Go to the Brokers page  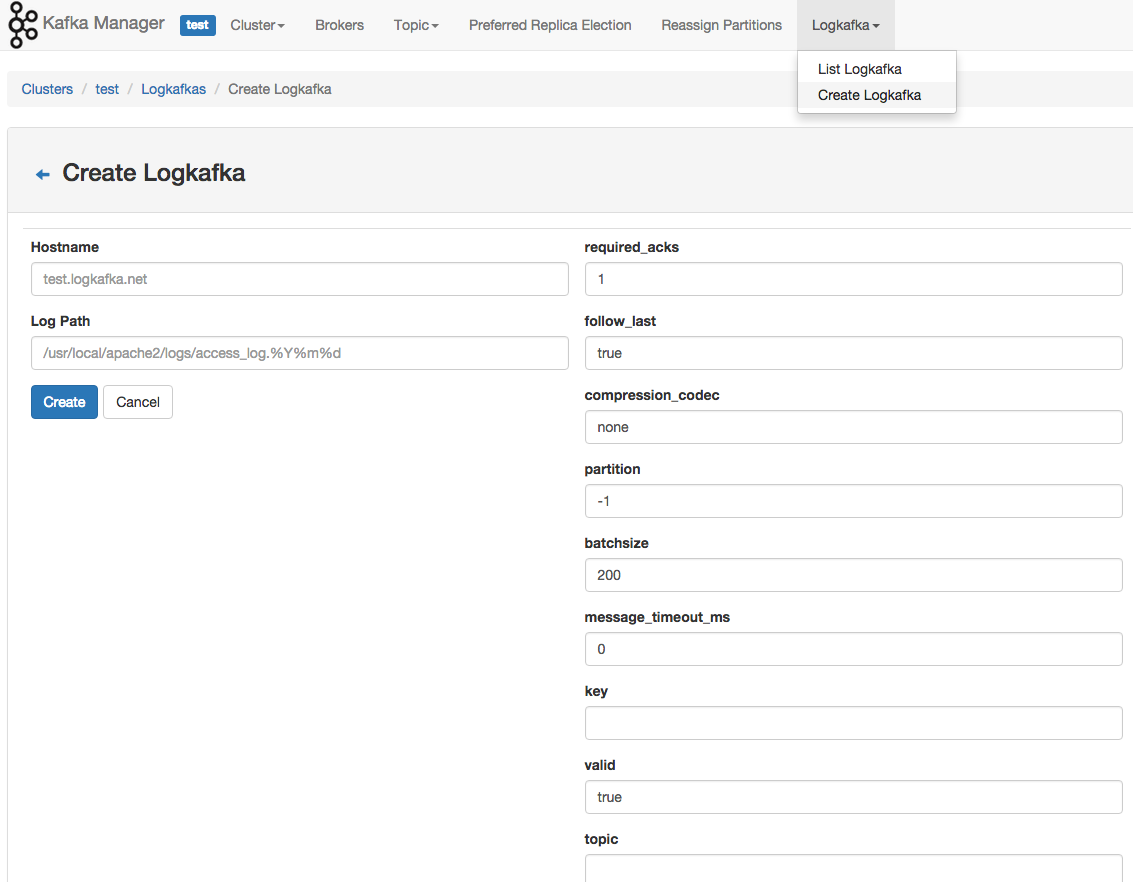(x=339, y=25)
